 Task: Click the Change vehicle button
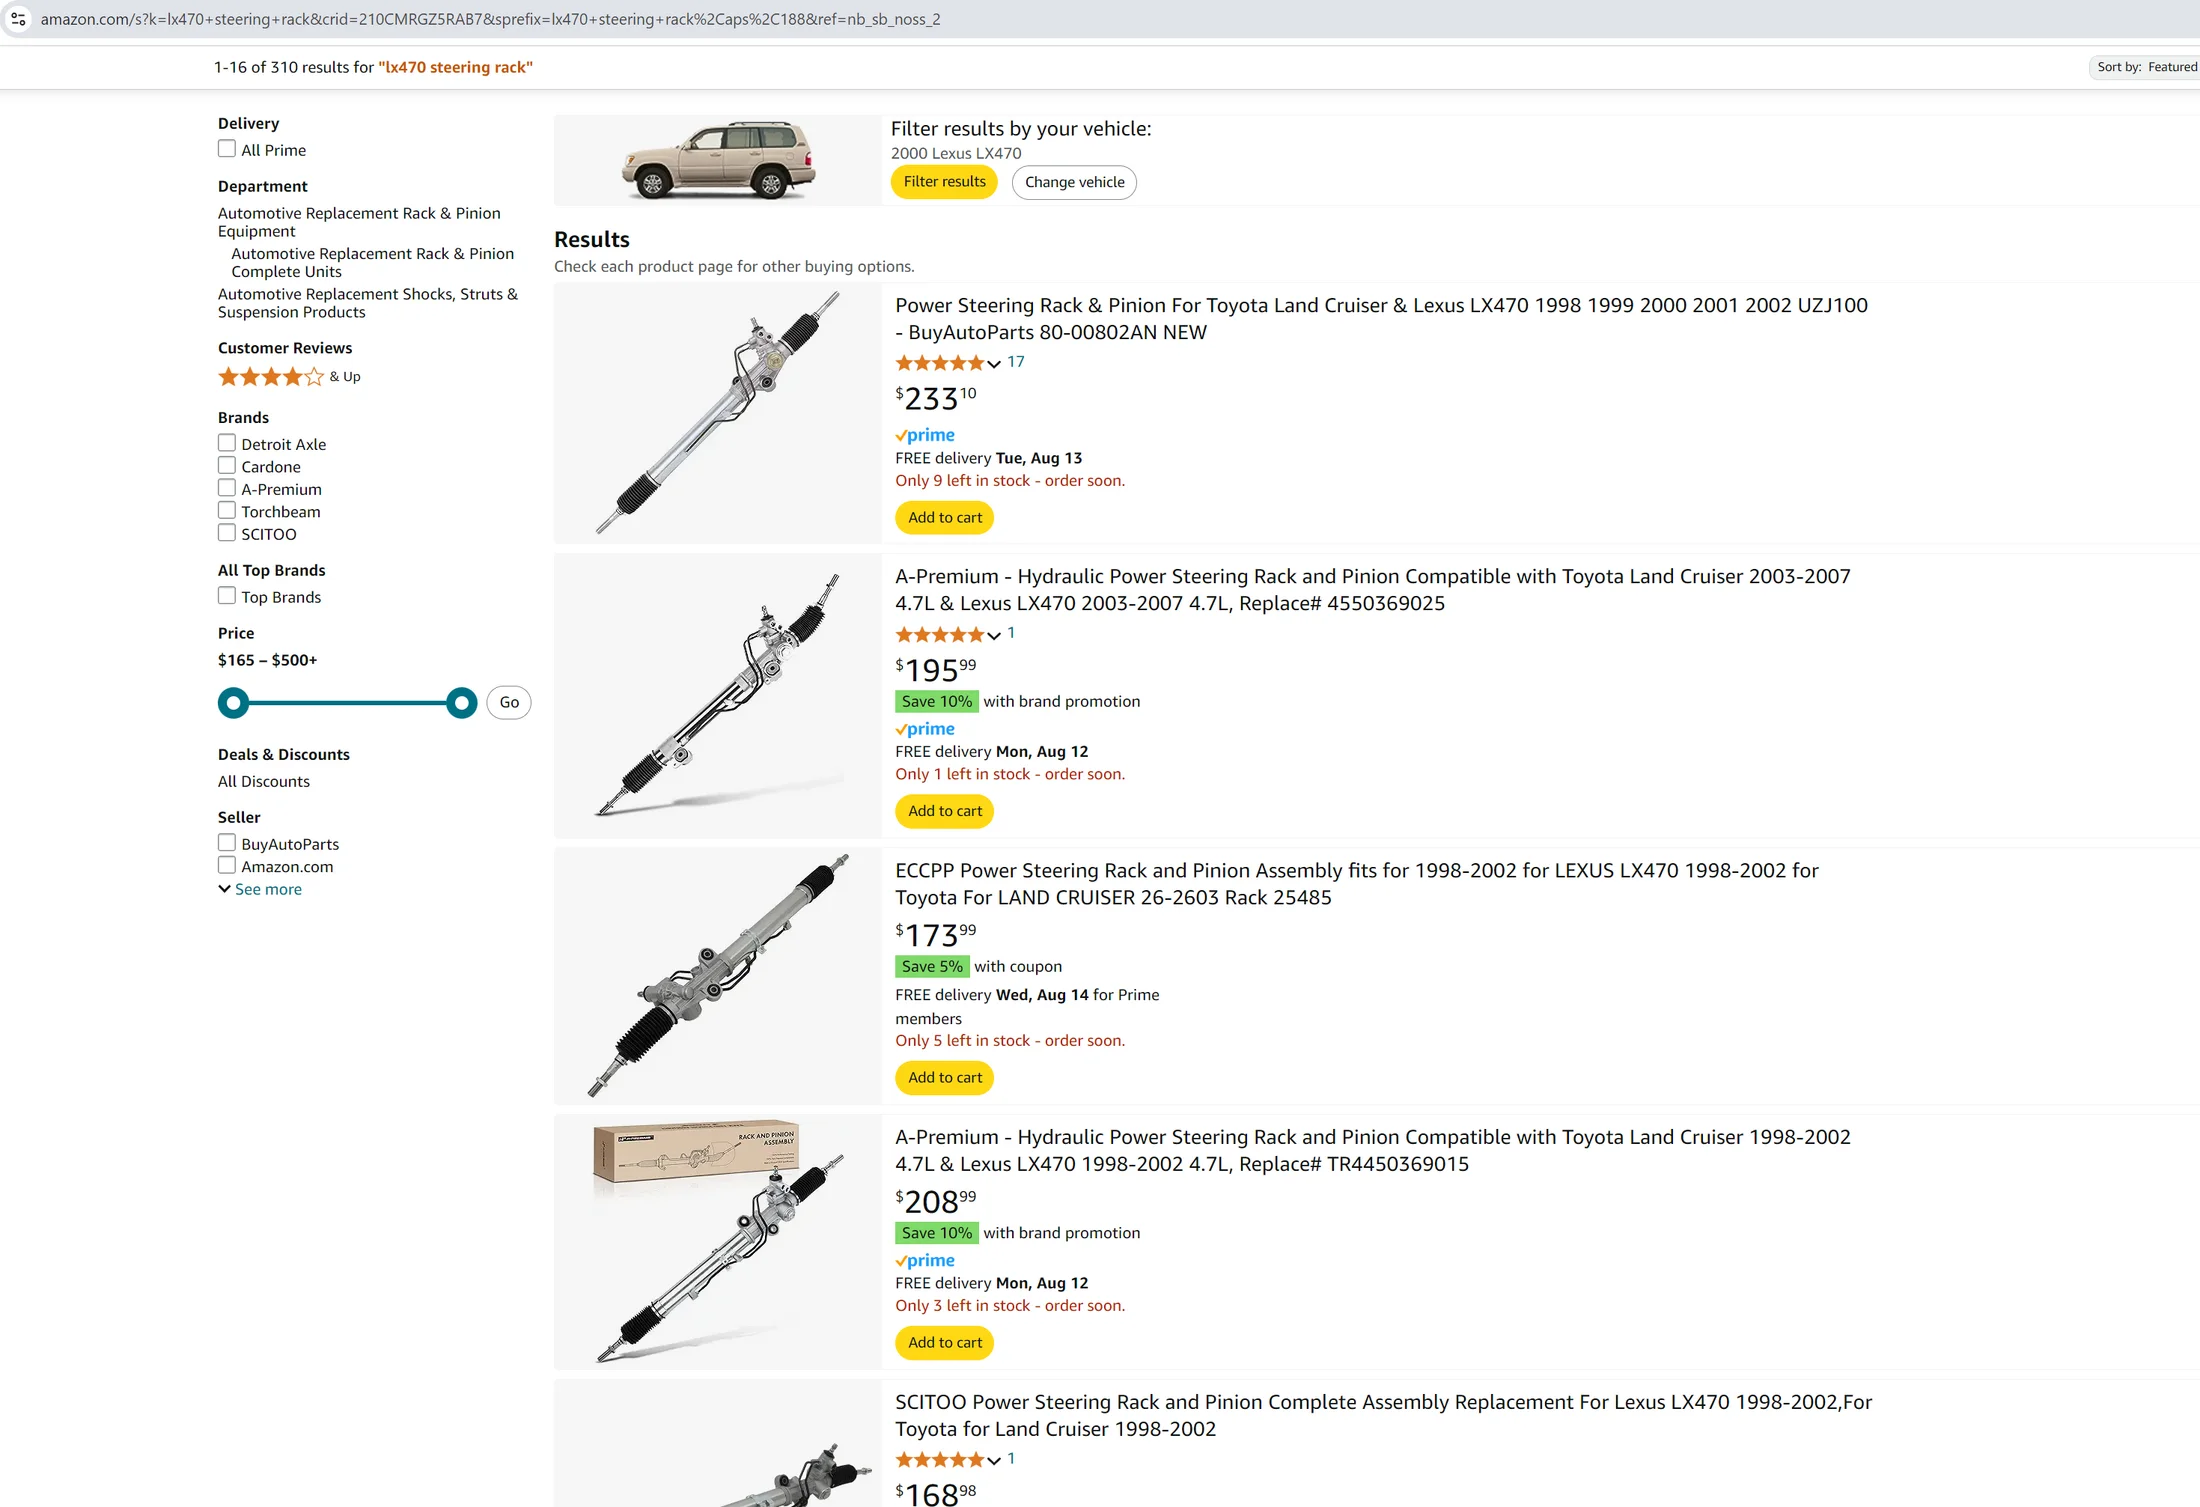(x=1074, y=182)
